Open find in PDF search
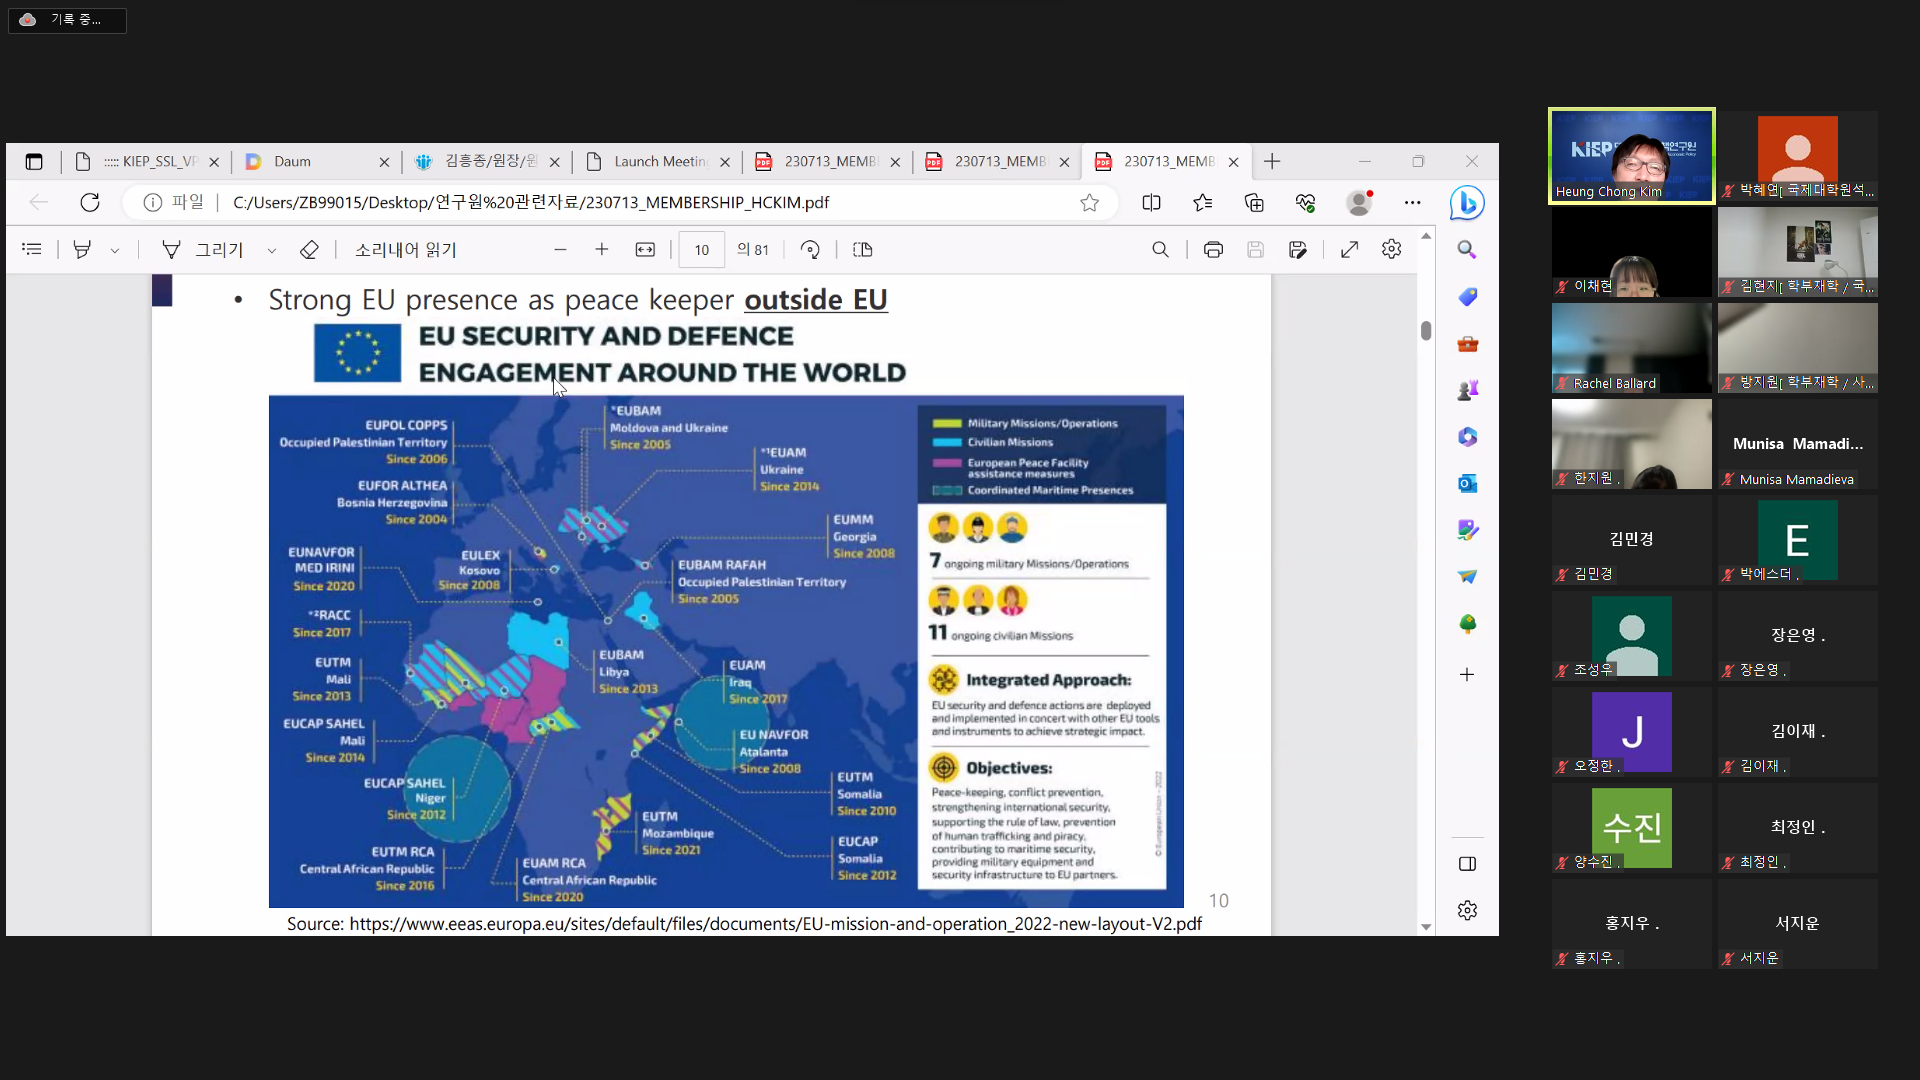1920x1080 pixels. coord(1160,250)
